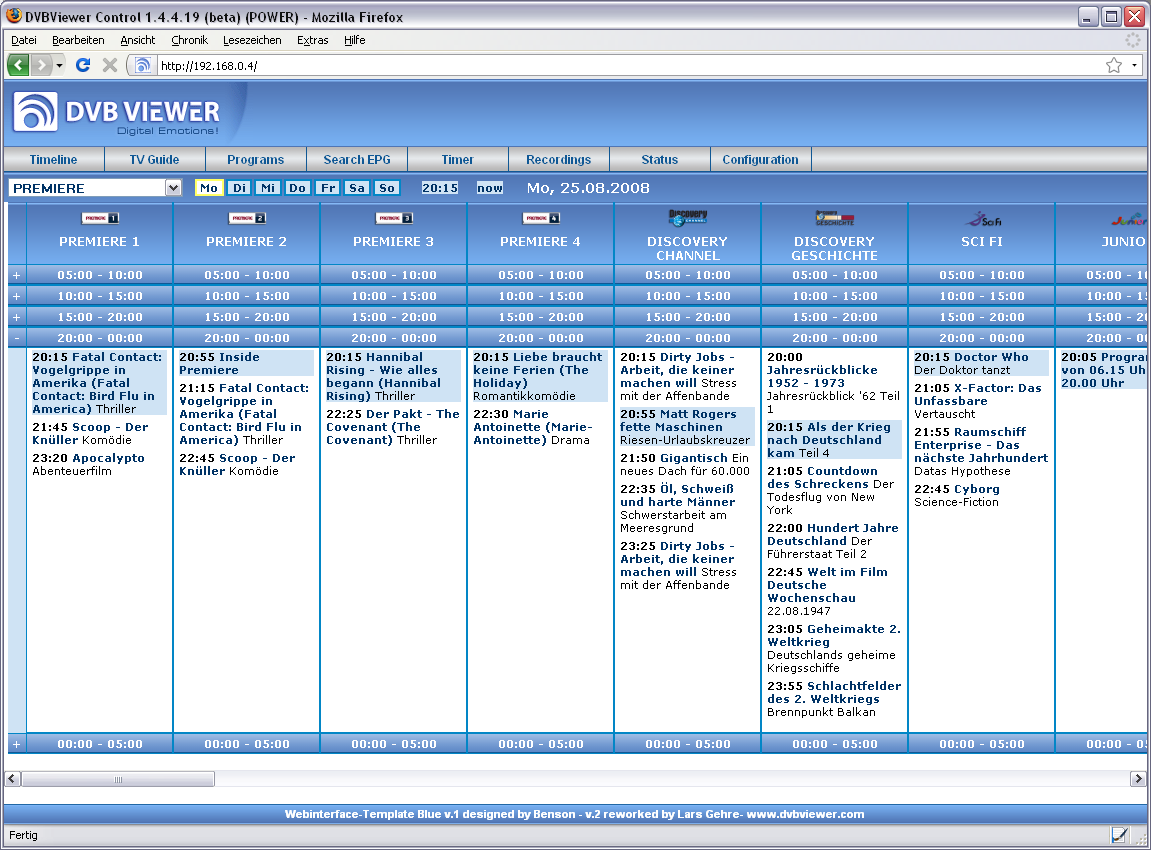The width and height of the screenshot is (1151, 850).
Task: Click the now time button
Action: pos(490,188)
